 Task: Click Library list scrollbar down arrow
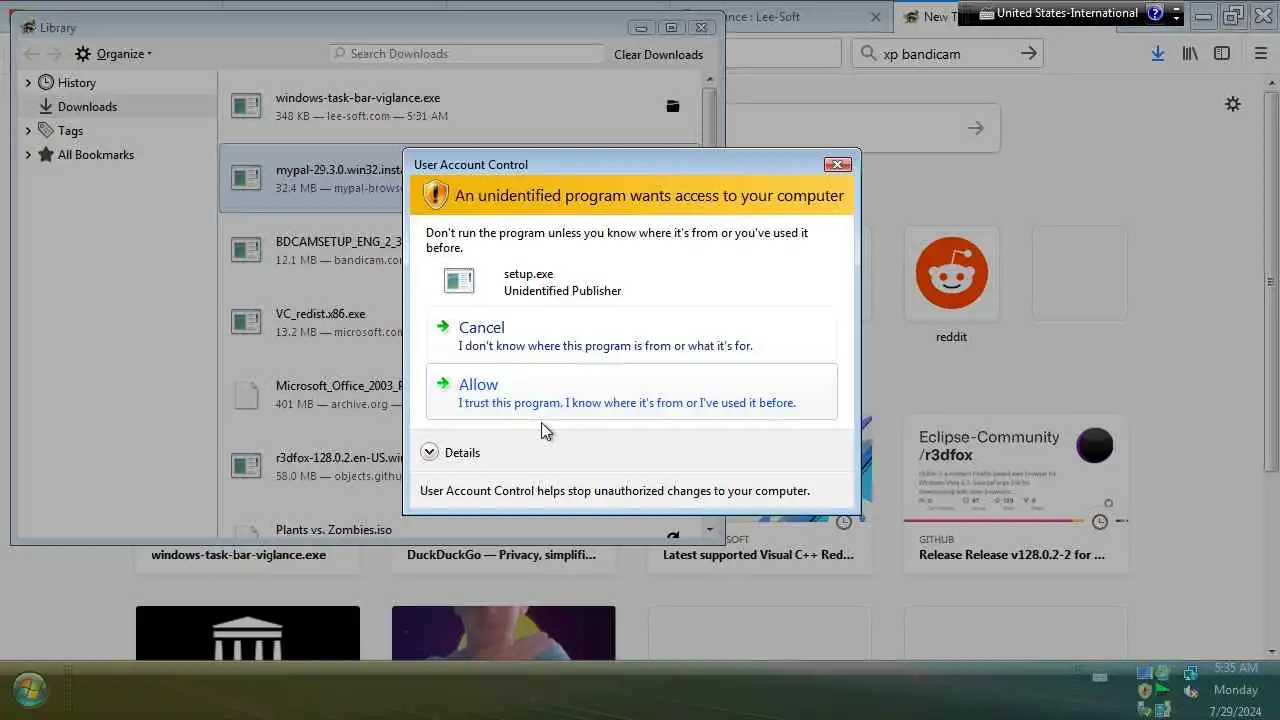click(x=710, y=530)
